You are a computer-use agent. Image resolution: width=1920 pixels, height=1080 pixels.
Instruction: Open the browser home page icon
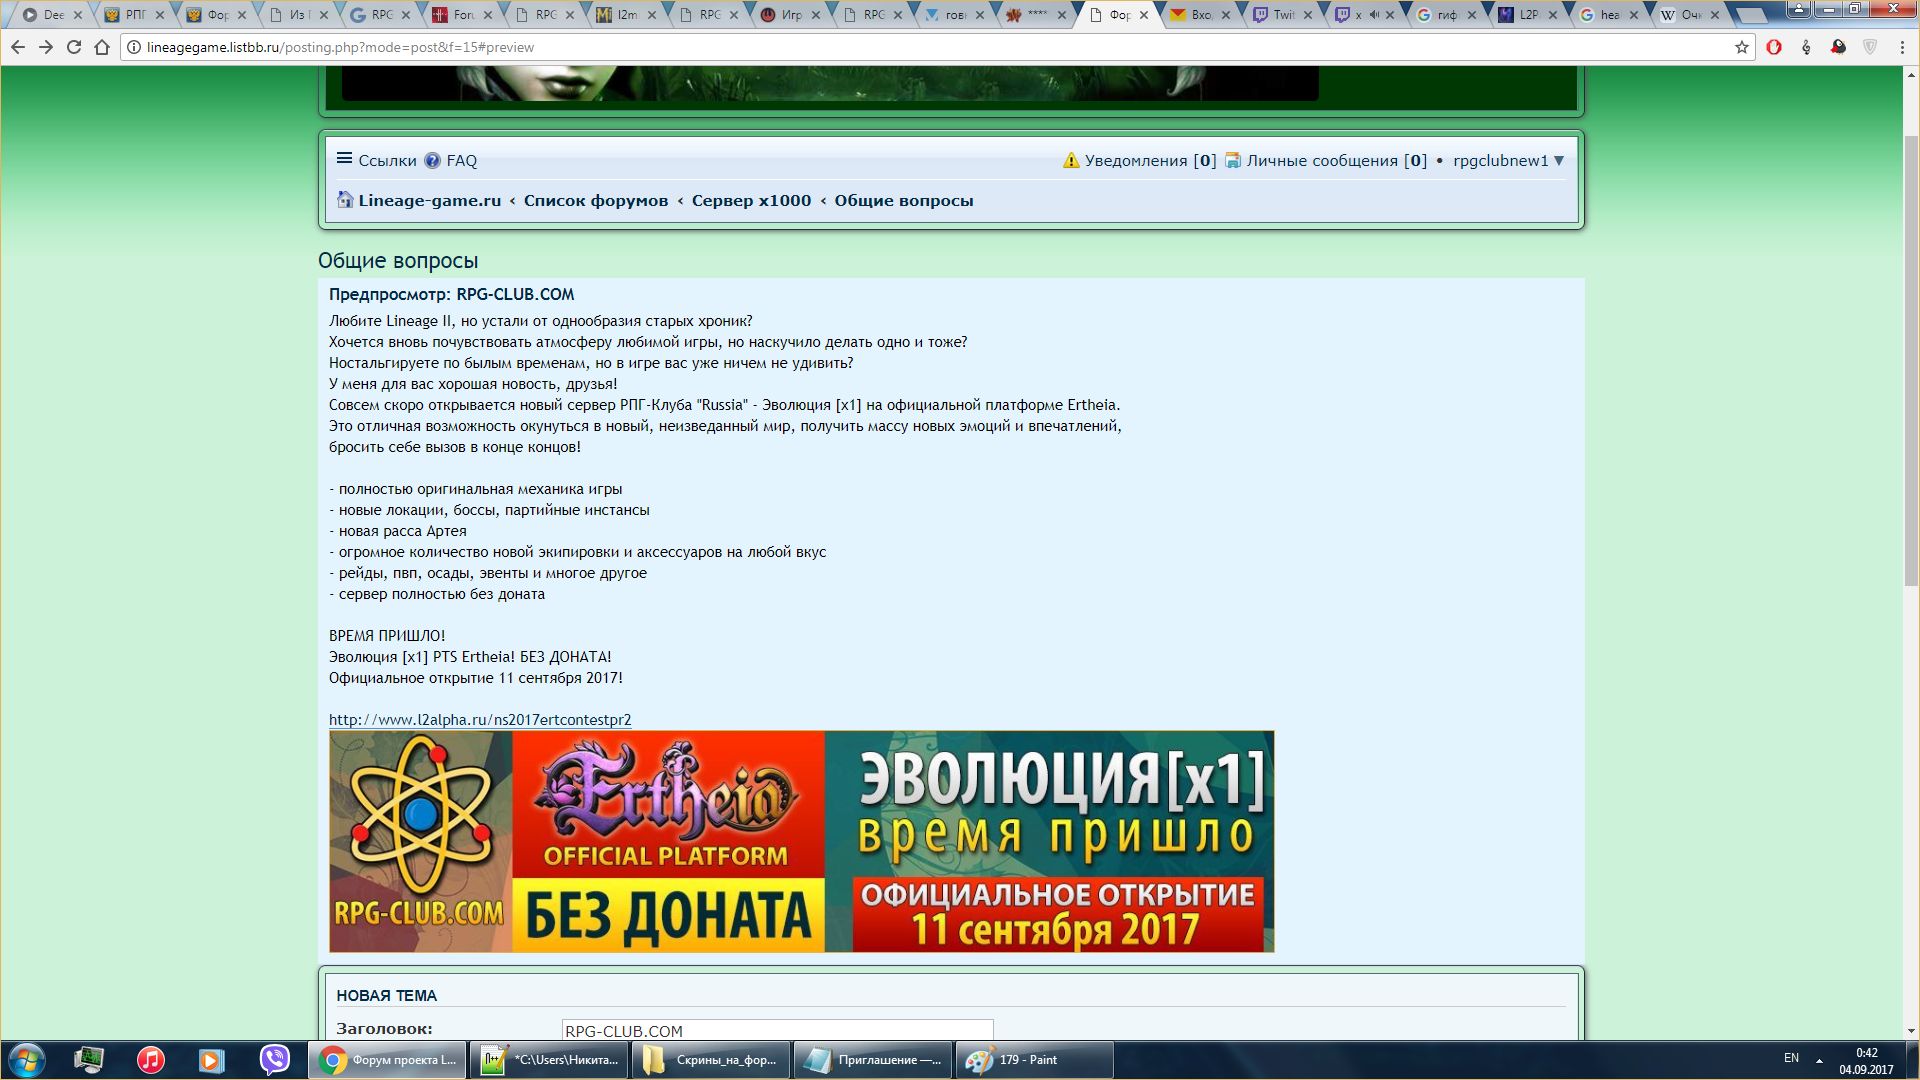(x=102, y=47)
